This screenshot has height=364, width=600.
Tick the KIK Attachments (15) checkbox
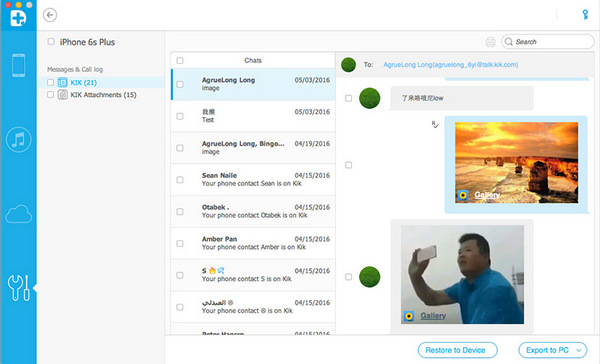click(x=51, y=94)
